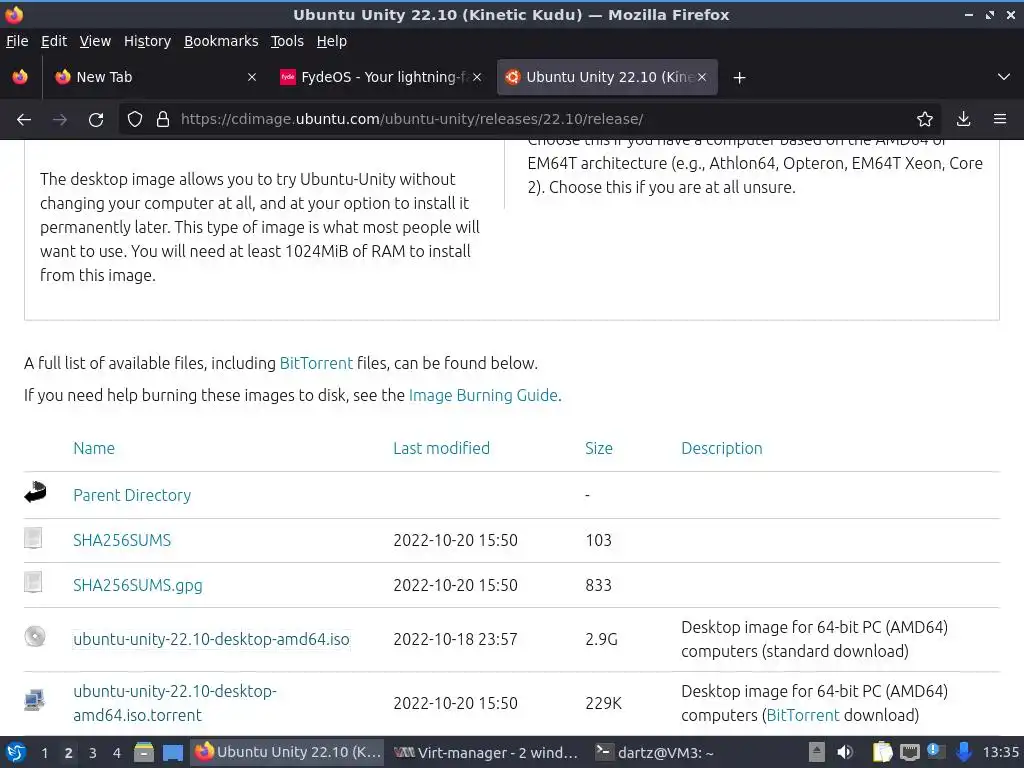Viewport: 1024px width, 768px height.
Task: Open the Downloads panel
Action: coord(963,119)
